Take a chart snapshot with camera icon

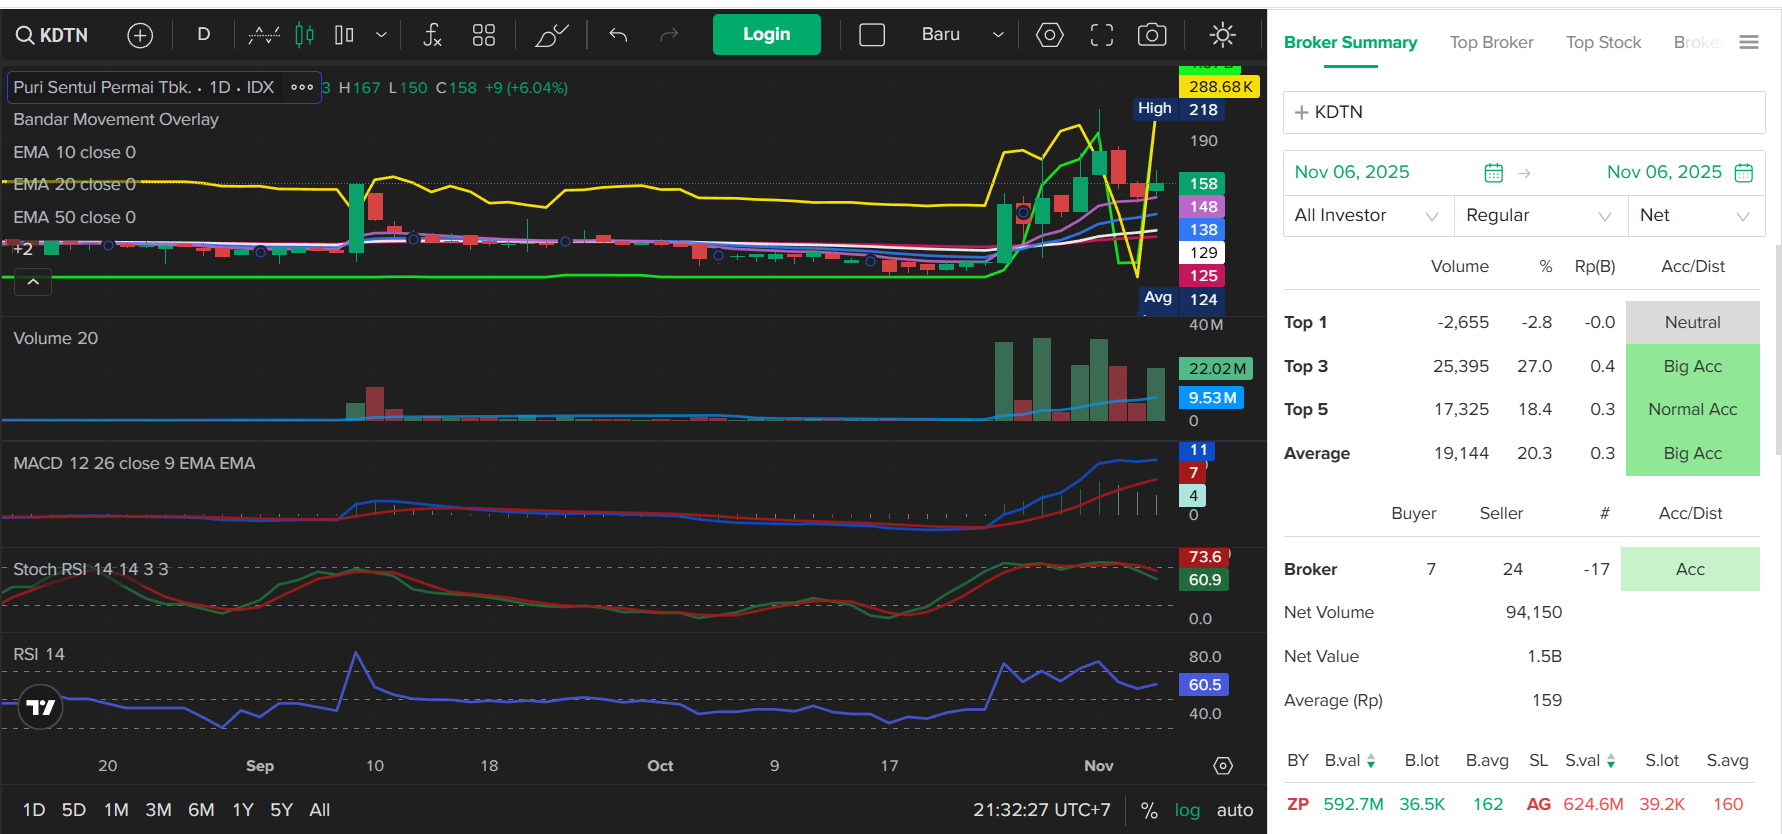point(1152,35)
